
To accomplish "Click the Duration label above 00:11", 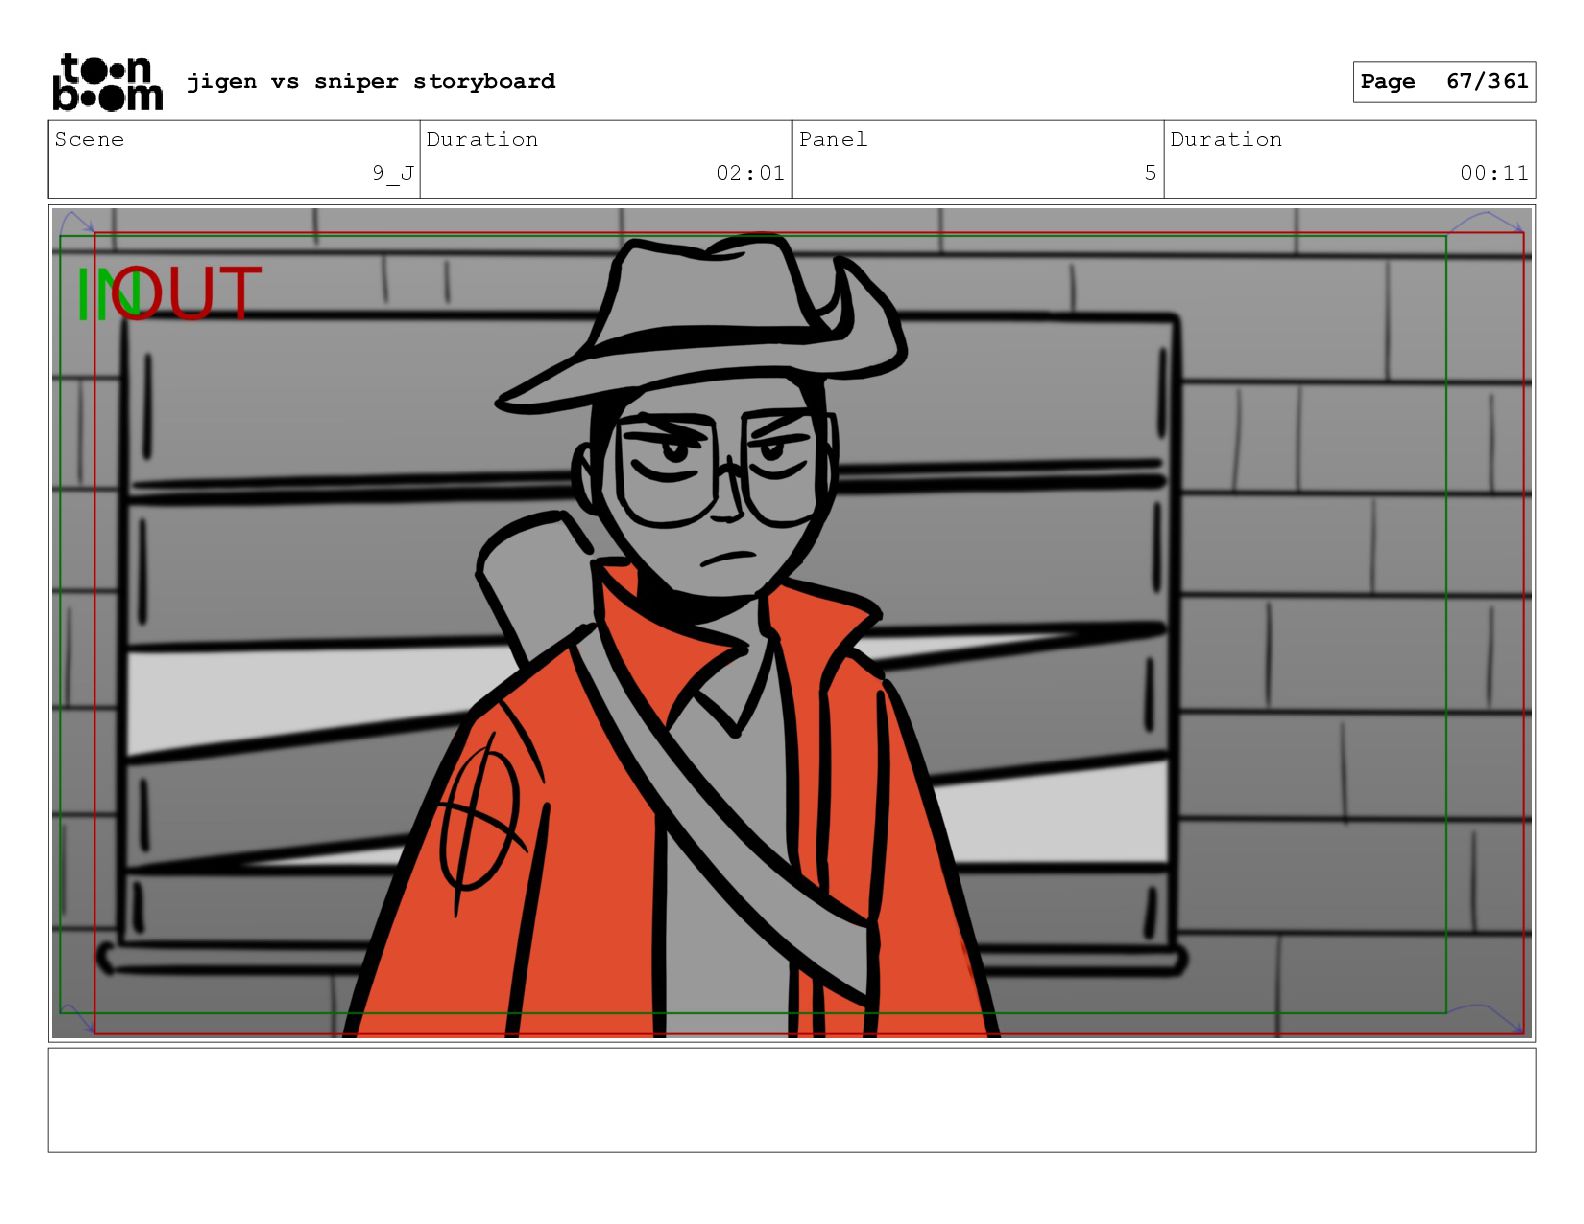I will point(1226,139).
